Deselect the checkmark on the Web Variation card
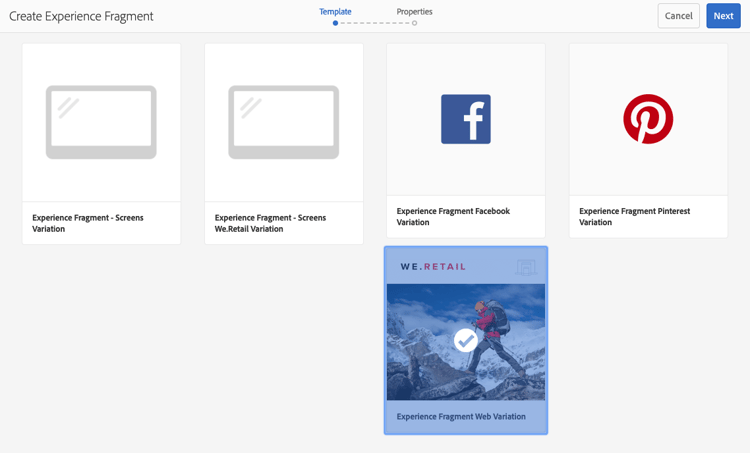Image resolution: width=750 pixels, height=453 pixels. pyautogui.click(x=465, y=341)
